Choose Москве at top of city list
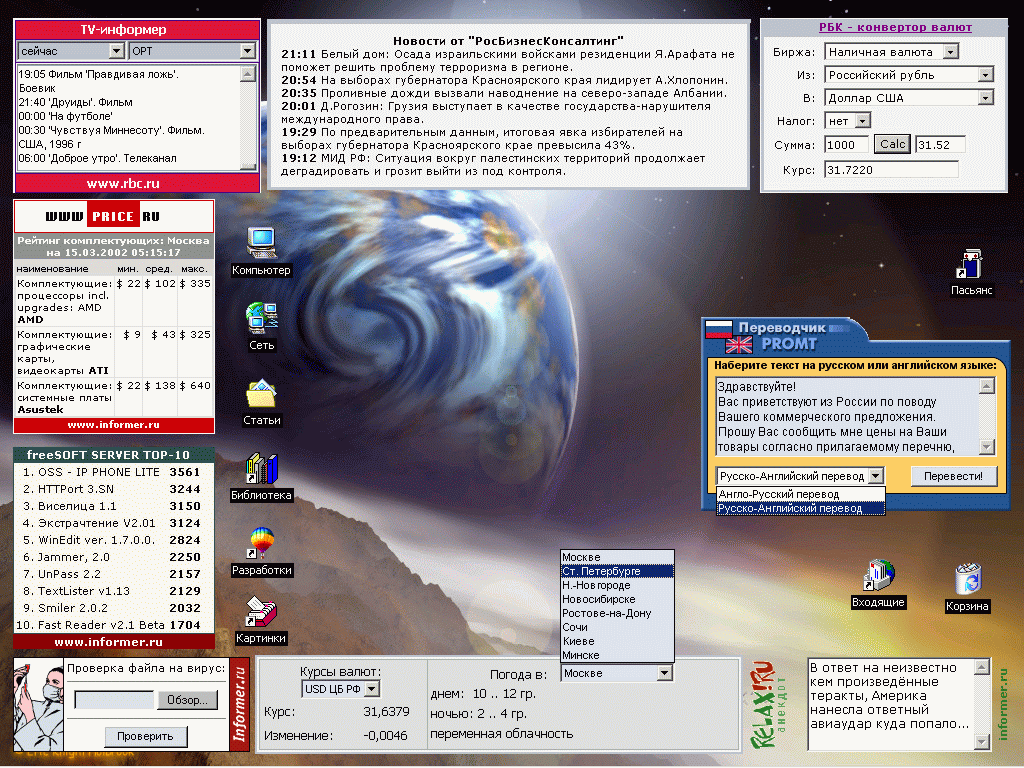This screenshot has width=1024, height=768. (617, 557)
